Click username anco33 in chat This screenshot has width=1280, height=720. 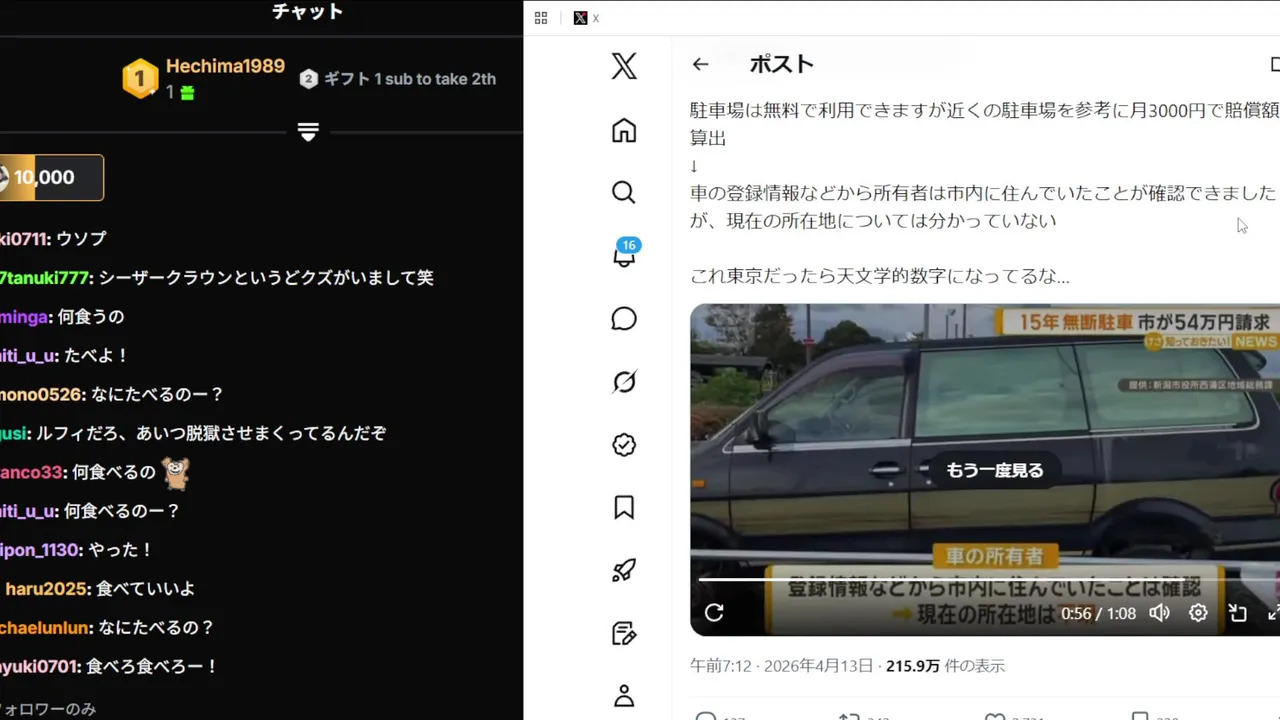coord(32,472)
